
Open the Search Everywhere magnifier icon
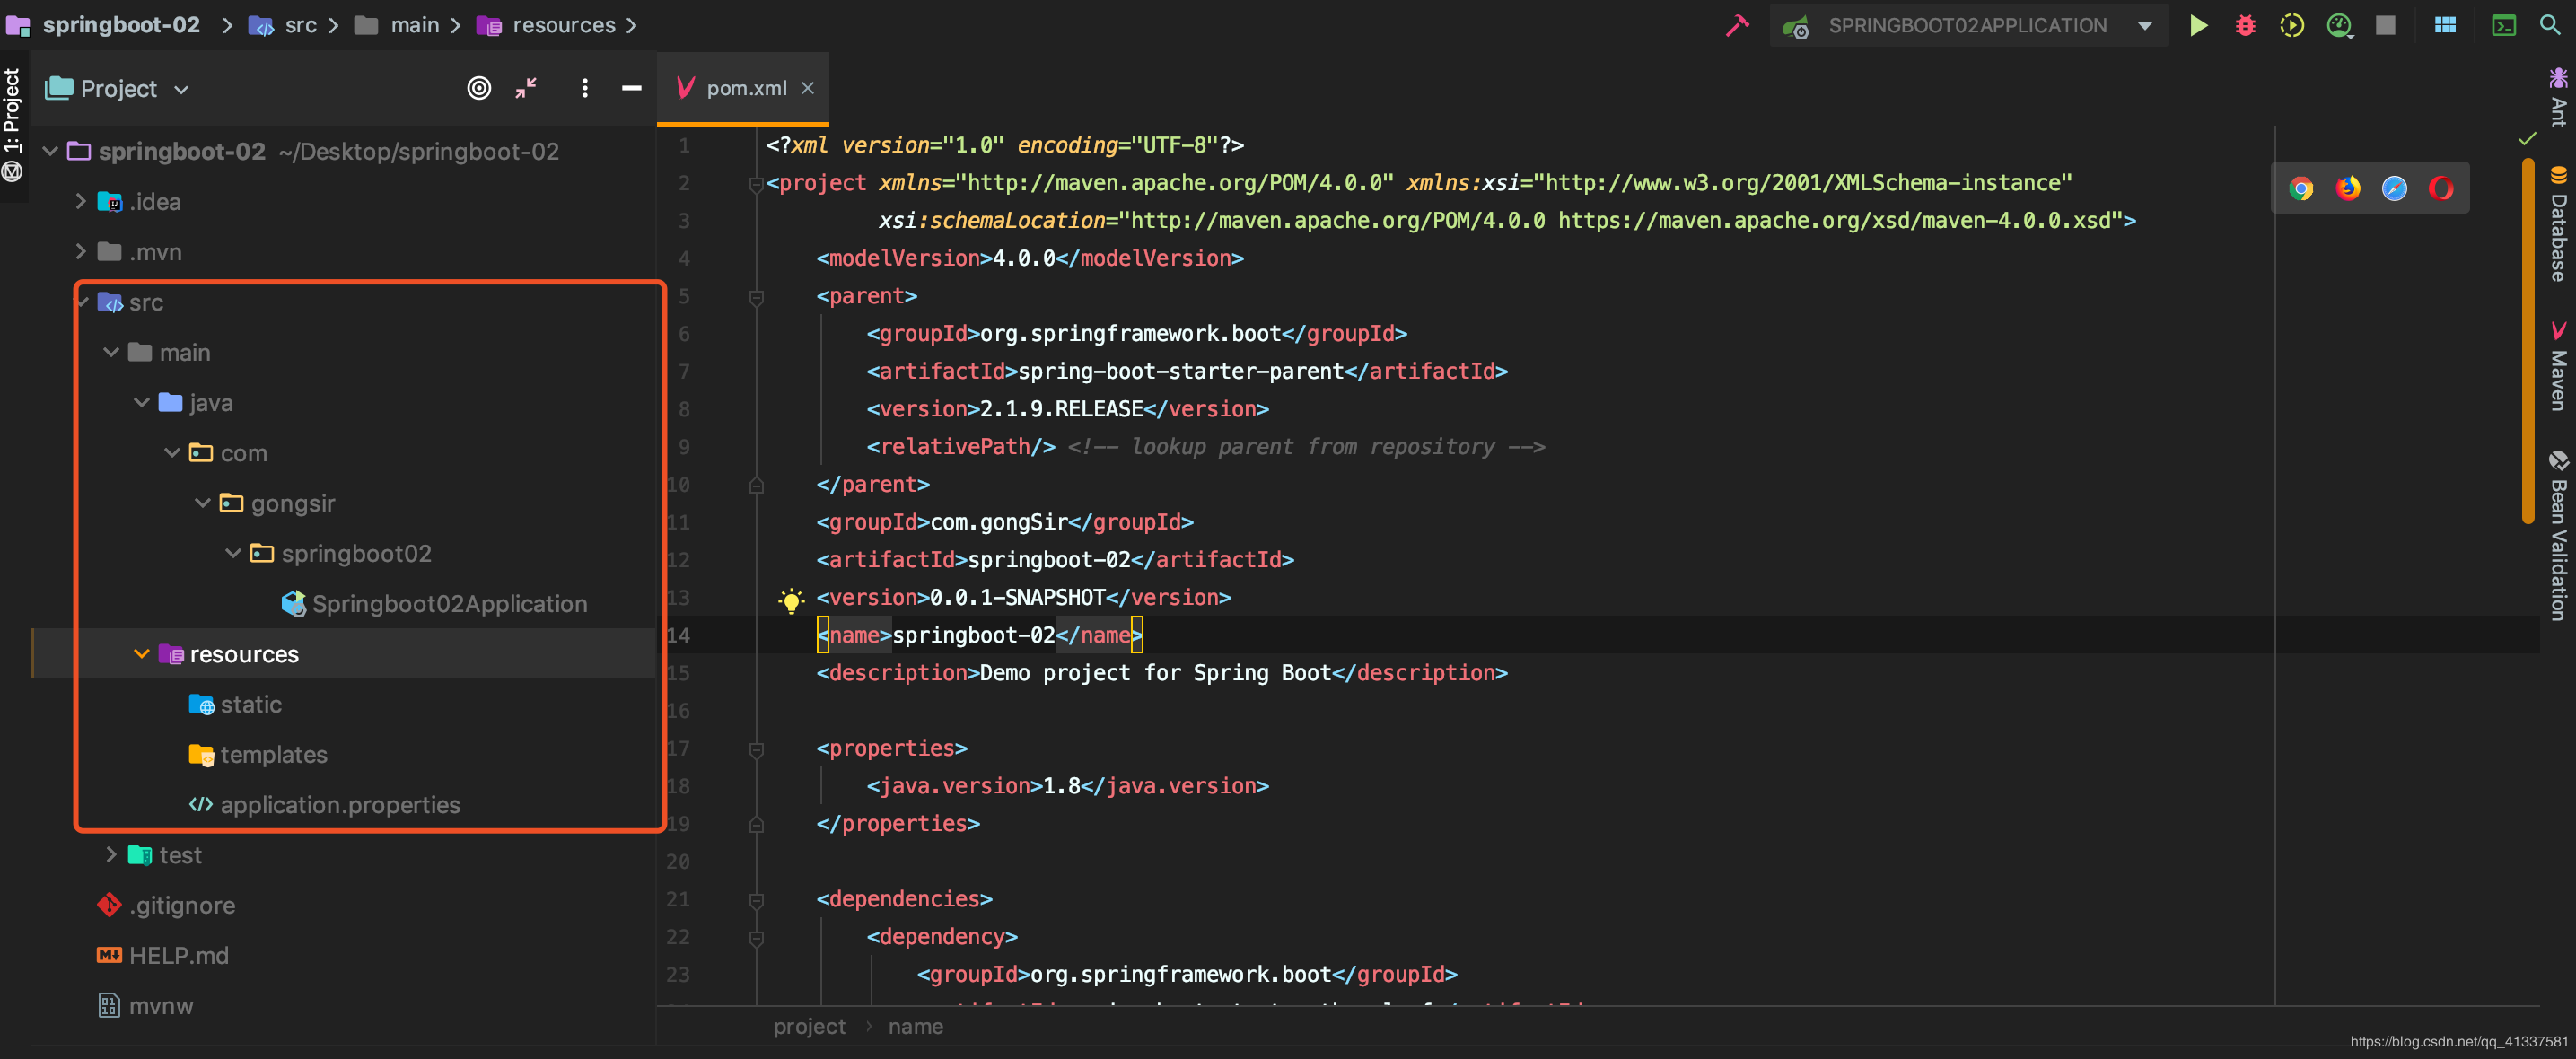click(x=2550, y=26)
